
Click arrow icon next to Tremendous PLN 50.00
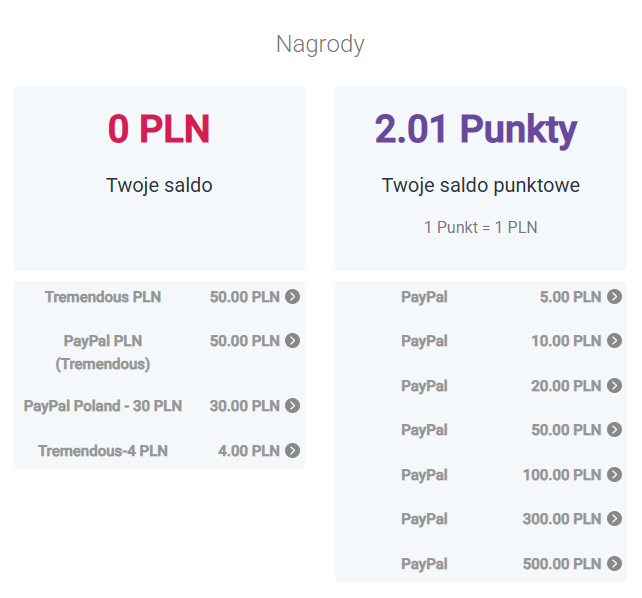pos(292,297)
